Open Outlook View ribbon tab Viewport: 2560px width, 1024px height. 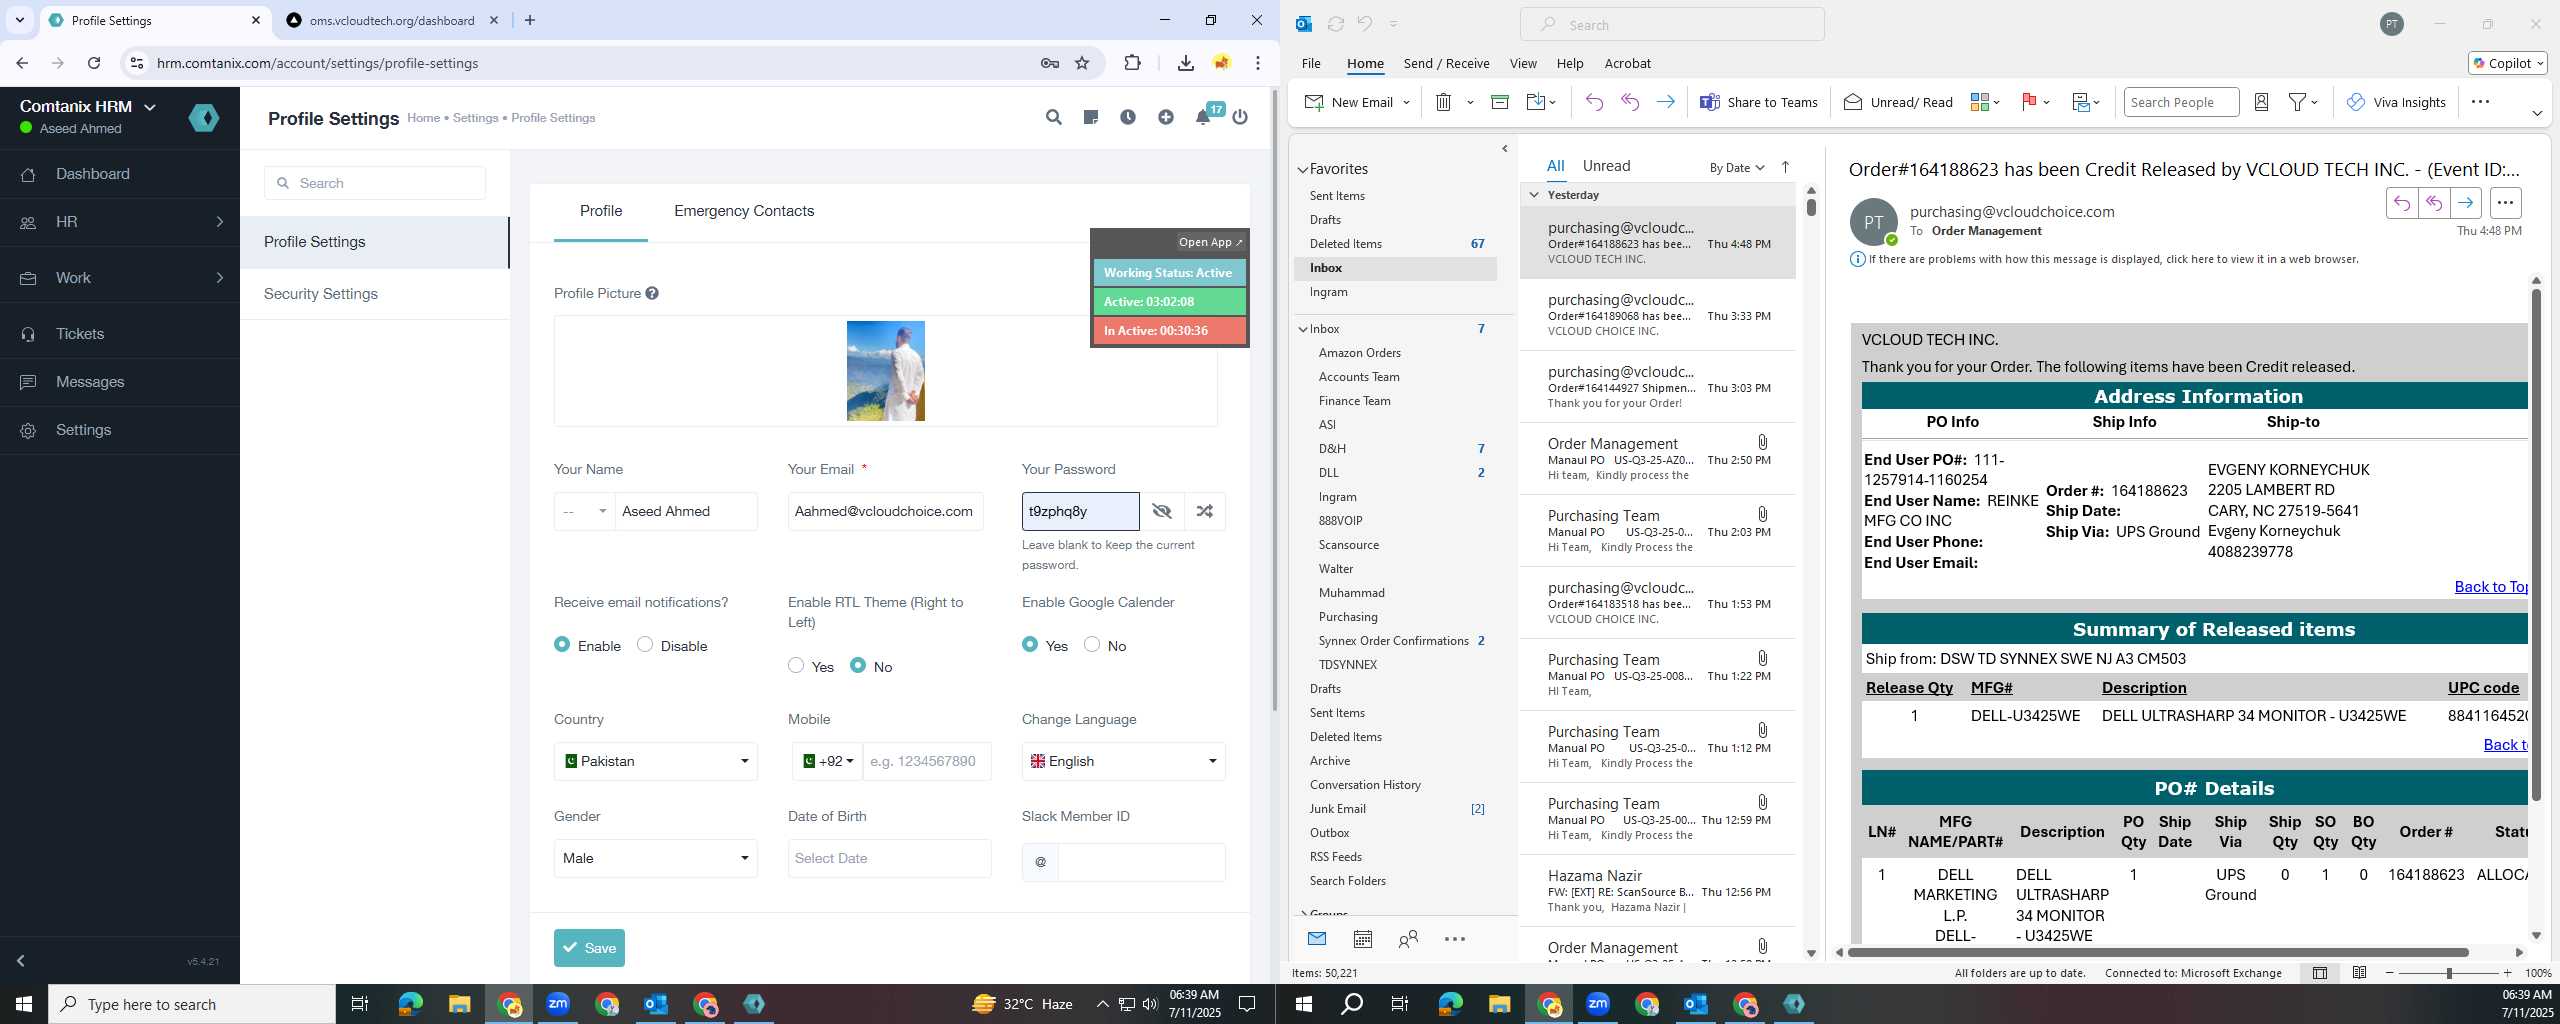(1523, 63)
